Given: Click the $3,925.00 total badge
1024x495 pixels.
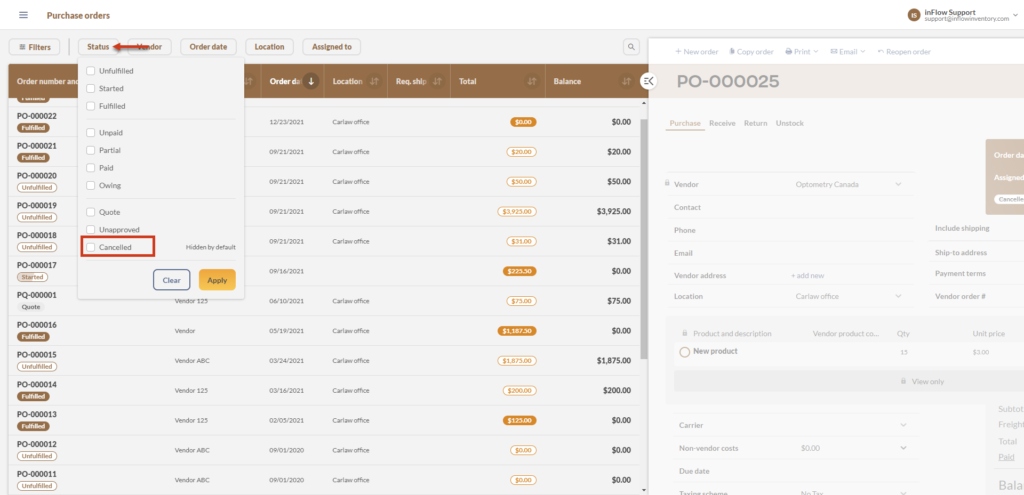Looking at the screenshot, I should coord(517,212).
